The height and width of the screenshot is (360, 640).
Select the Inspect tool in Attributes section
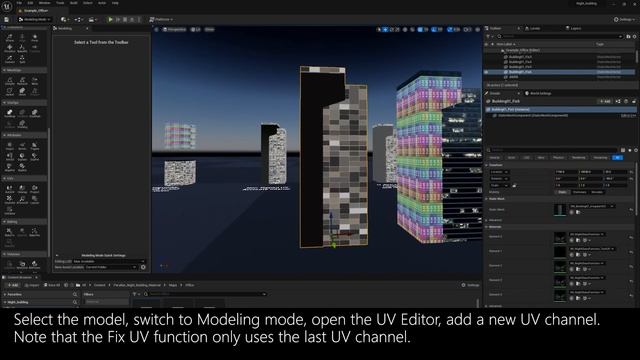tap(9, 146)
